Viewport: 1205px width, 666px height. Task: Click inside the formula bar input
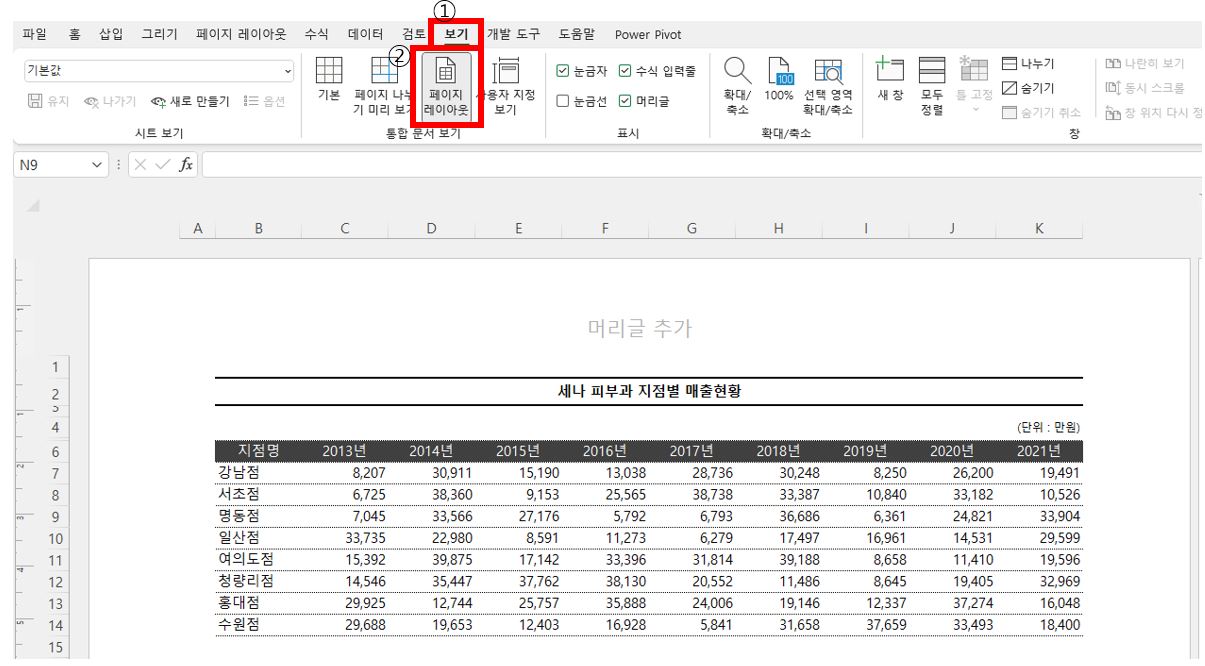click(x=700, y=165)
